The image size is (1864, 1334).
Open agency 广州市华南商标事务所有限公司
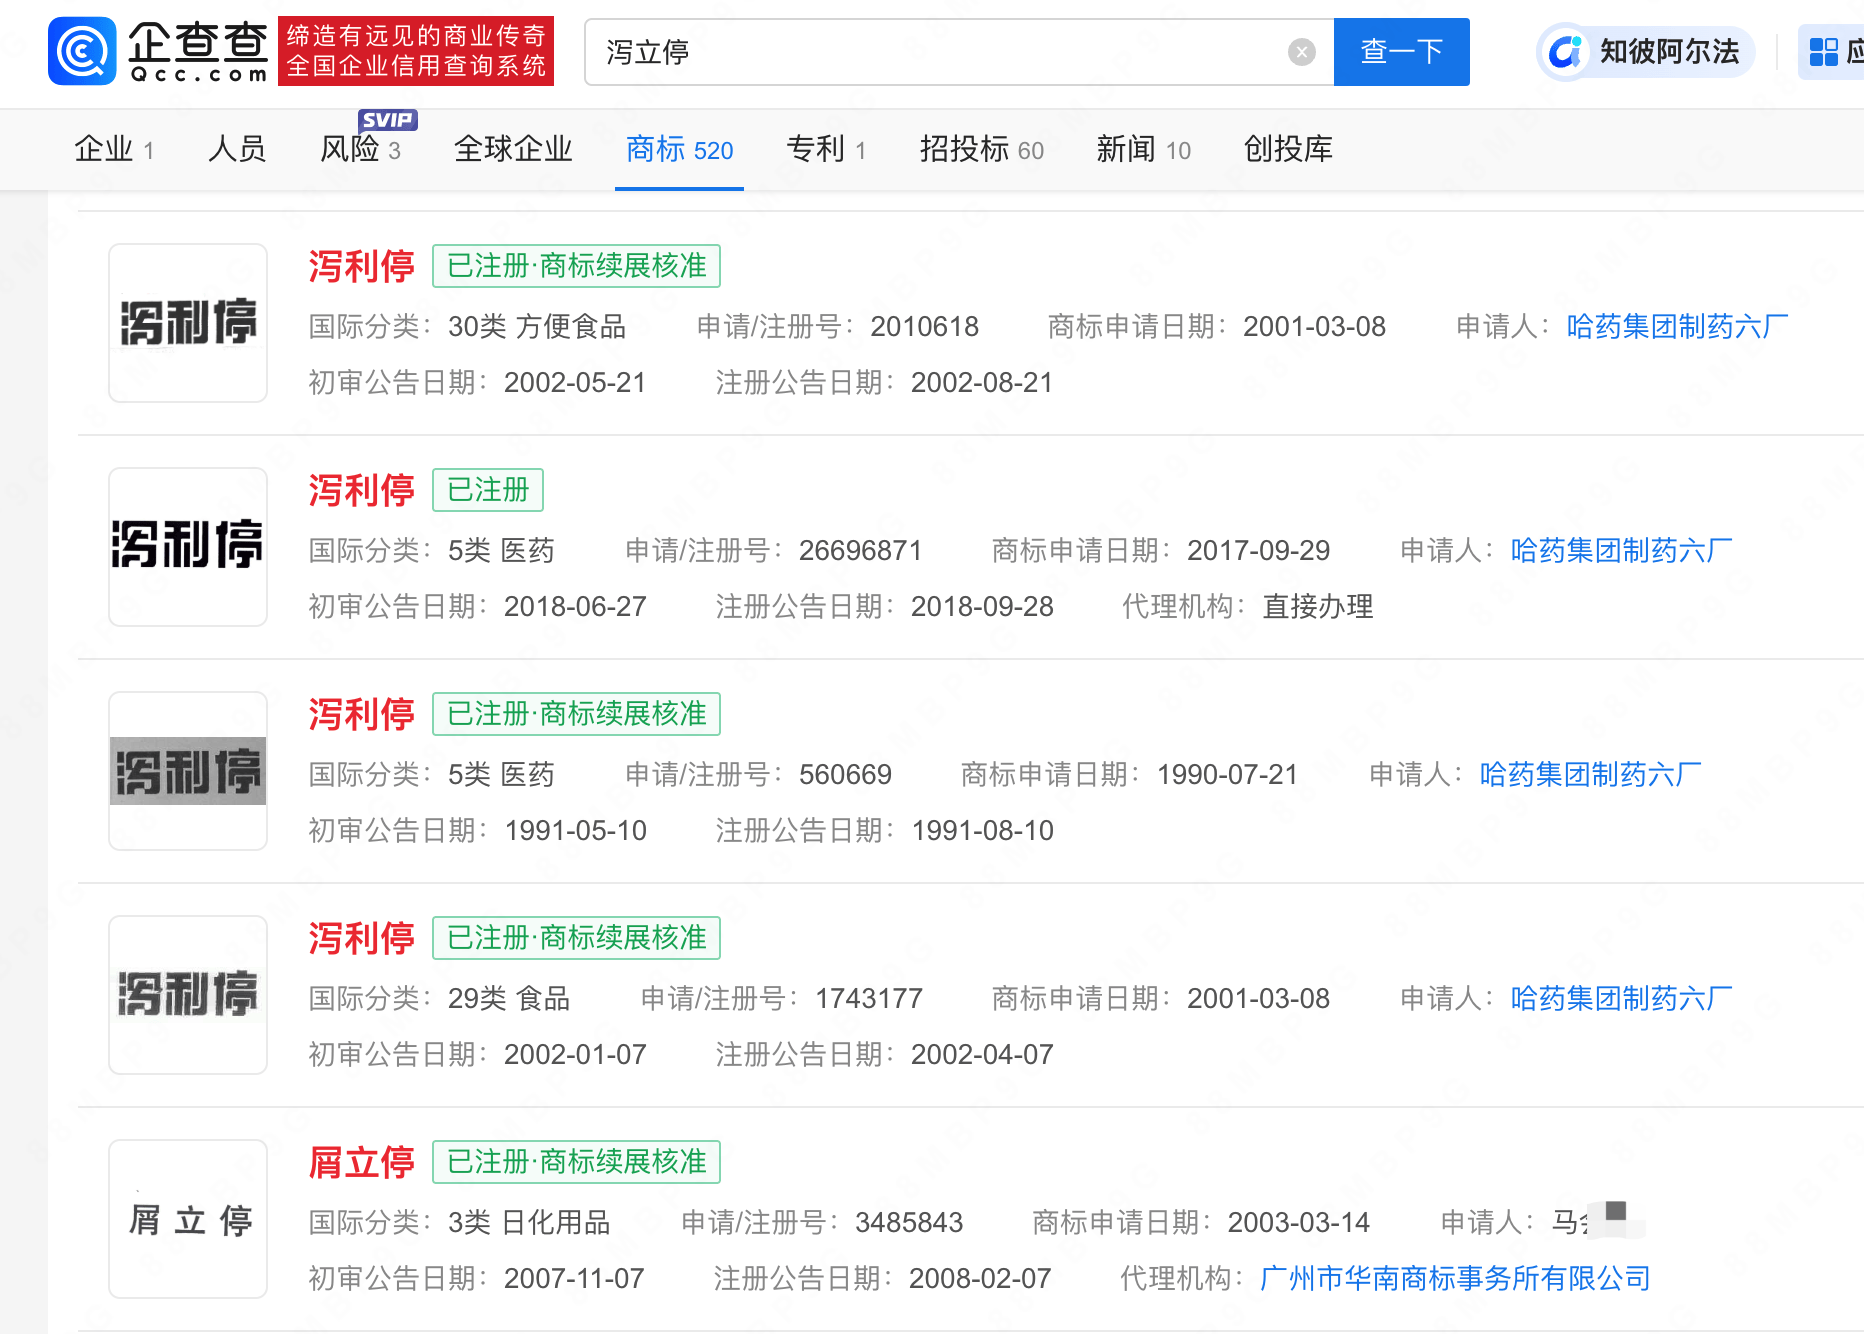point(1455,1279)
